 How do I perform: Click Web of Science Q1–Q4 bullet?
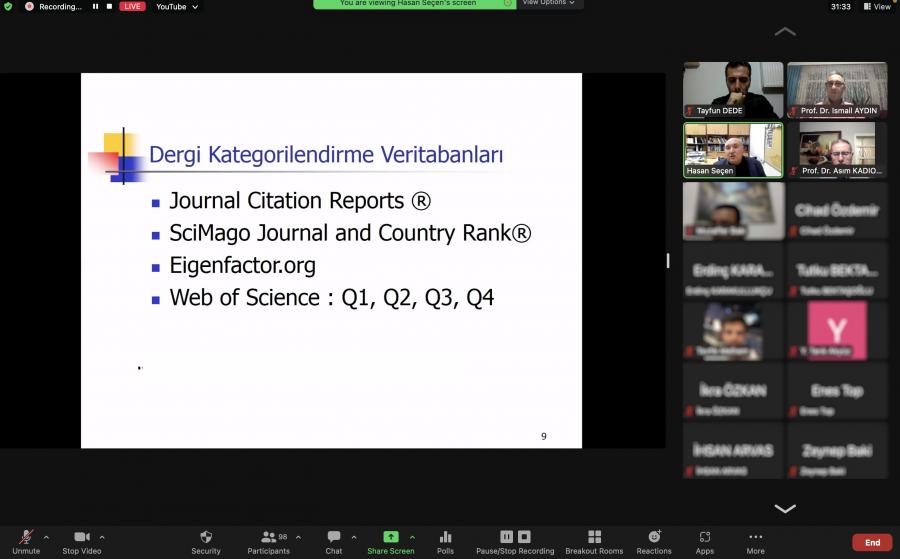coord(331,297)
